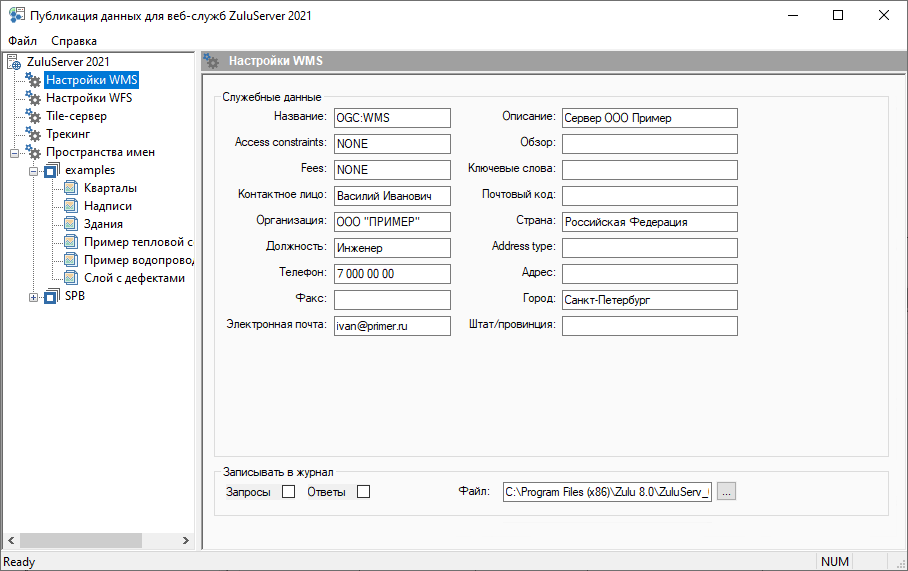Click the Ключевые слова input field

649,170
